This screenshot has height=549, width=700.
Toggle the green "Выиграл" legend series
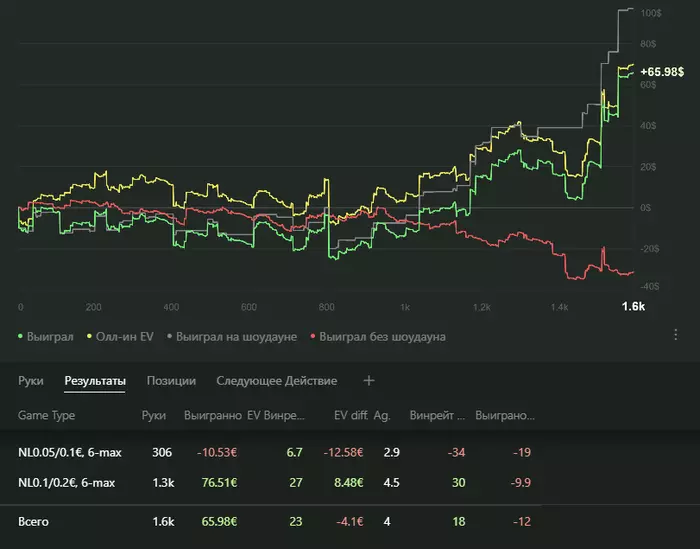[x=46, y=337]
